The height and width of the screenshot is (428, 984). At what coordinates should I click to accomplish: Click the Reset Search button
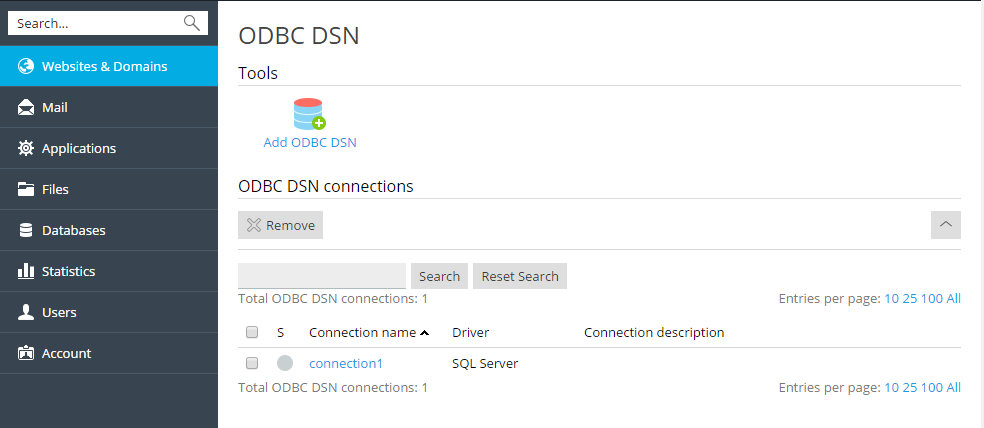[519, 276]
